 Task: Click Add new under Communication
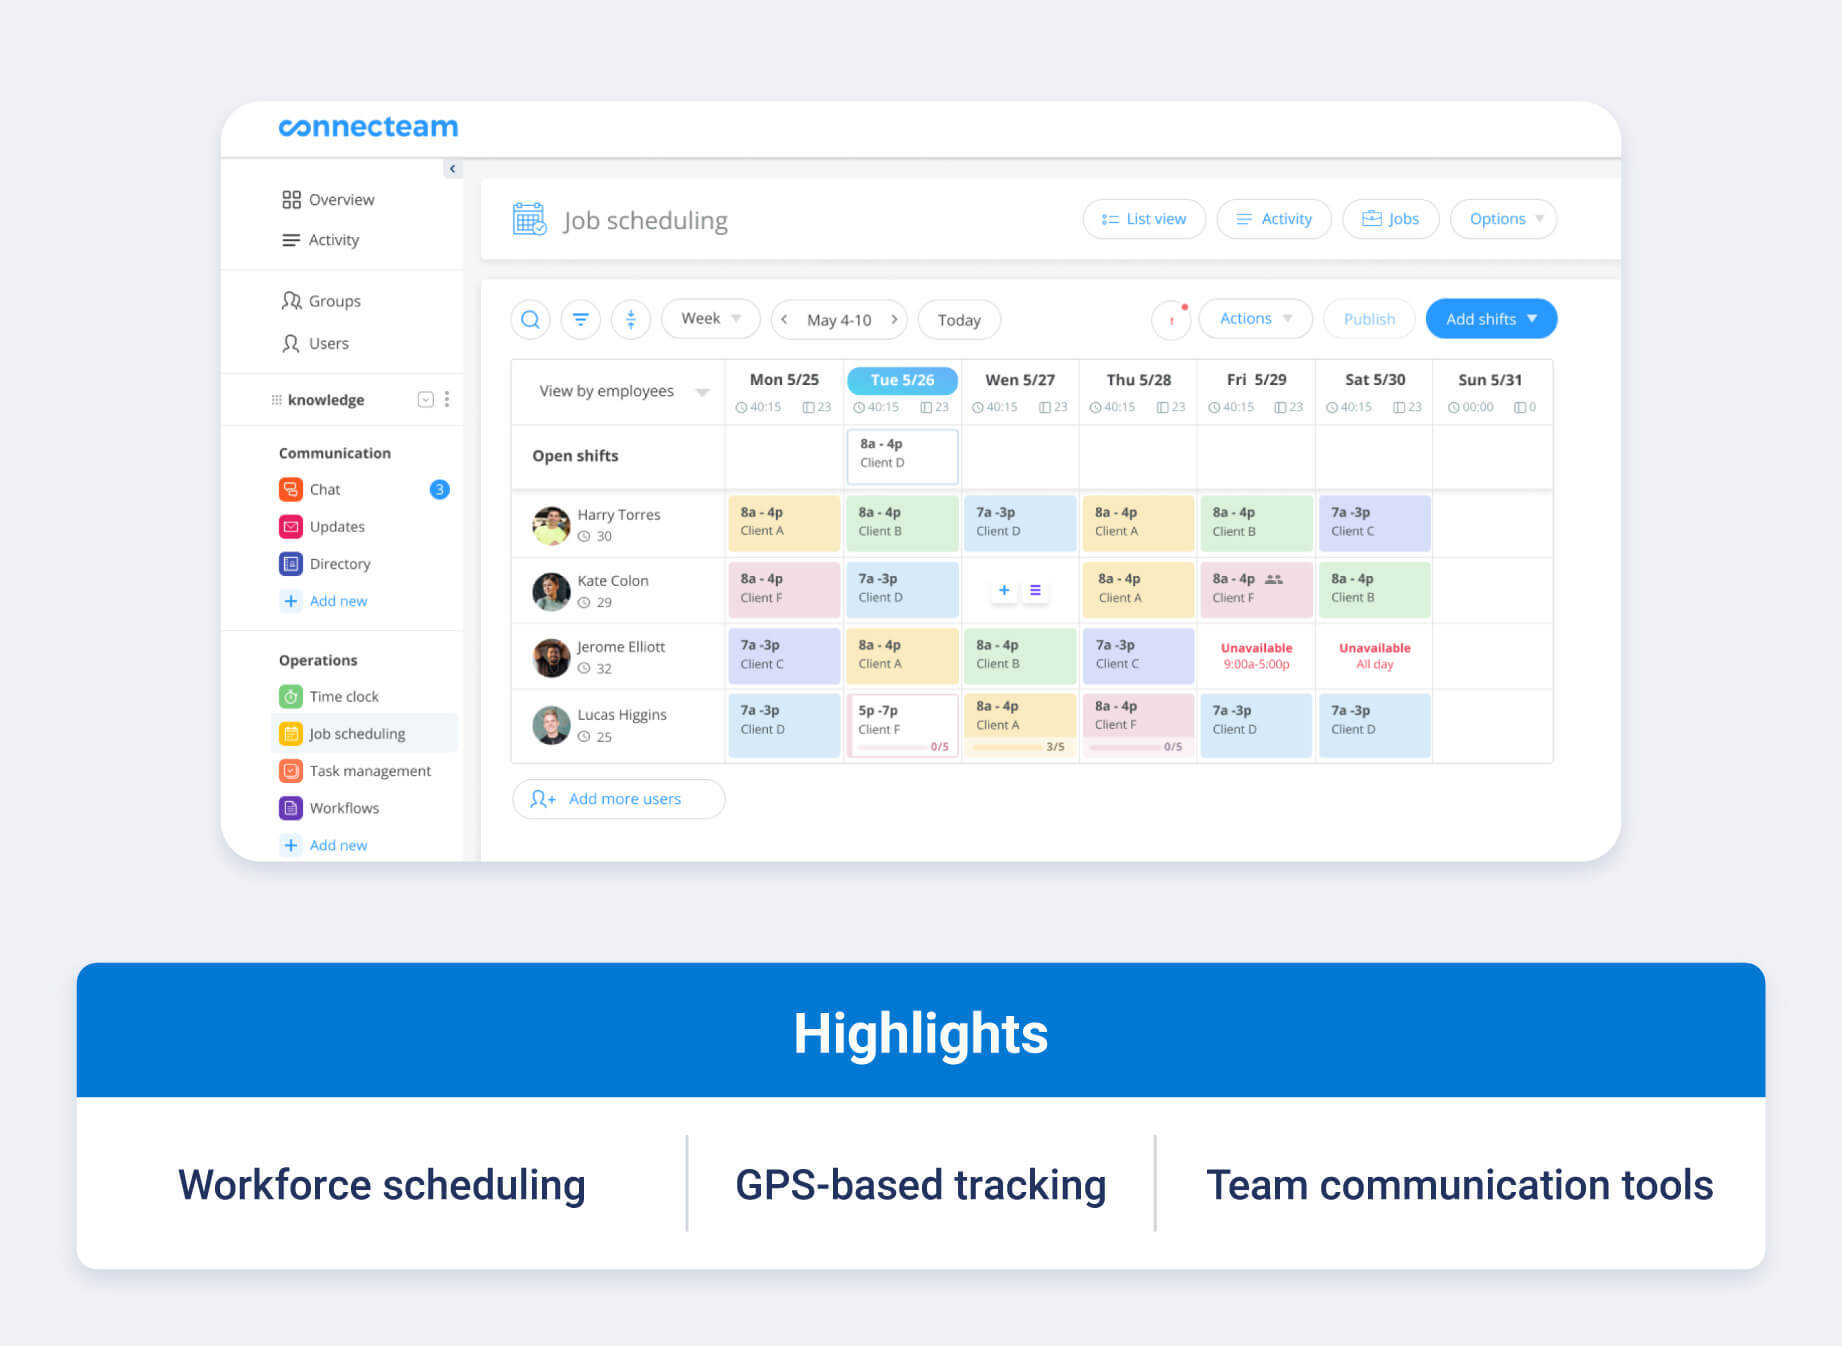tap(325, 601)
